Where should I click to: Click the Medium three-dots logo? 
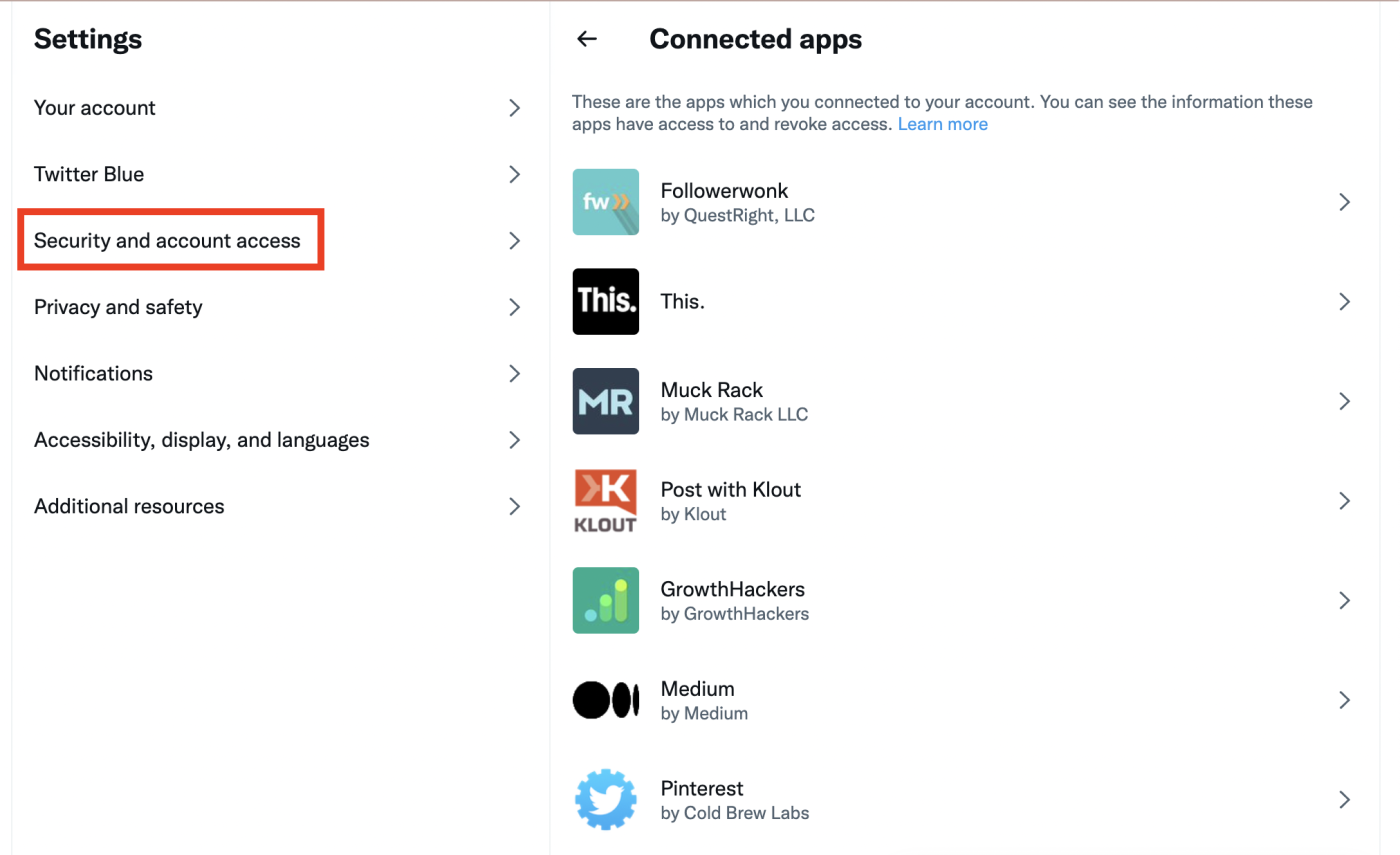pyautogui.click(x=606, y=700)
